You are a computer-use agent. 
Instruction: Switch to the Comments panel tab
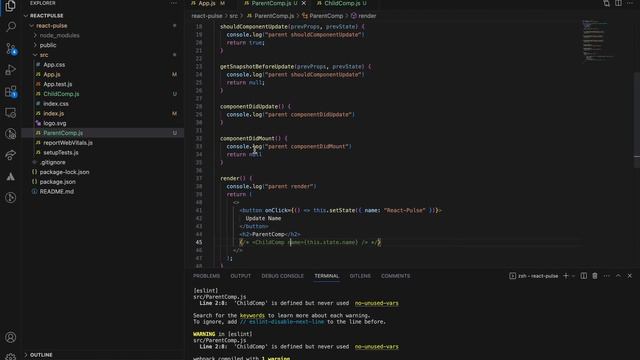point(396,276)
